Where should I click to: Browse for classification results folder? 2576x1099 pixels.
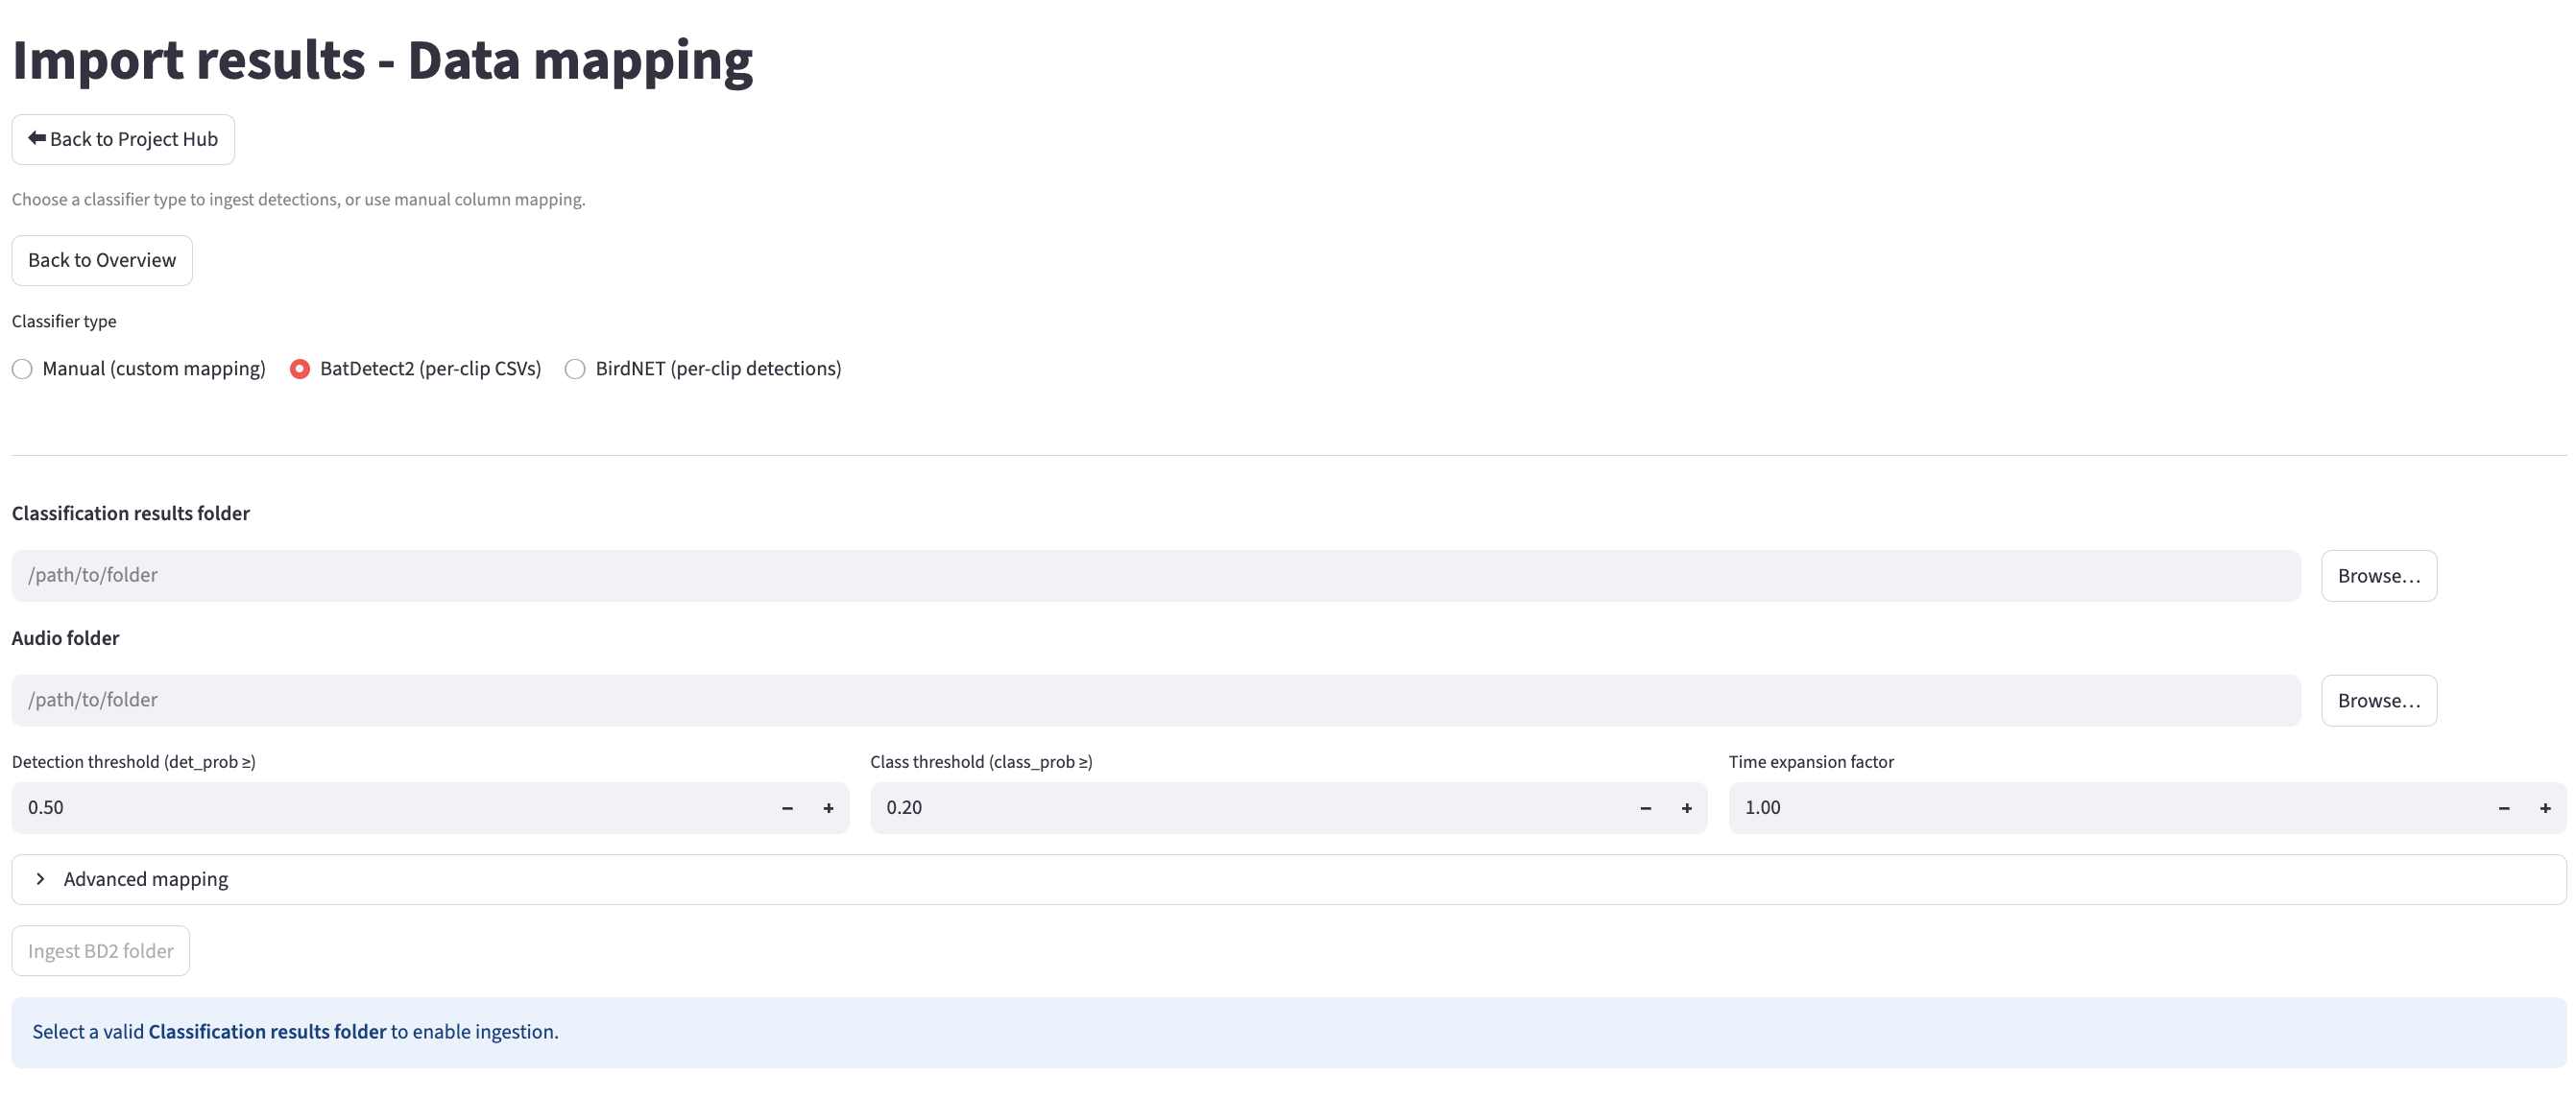point(2378,576)
